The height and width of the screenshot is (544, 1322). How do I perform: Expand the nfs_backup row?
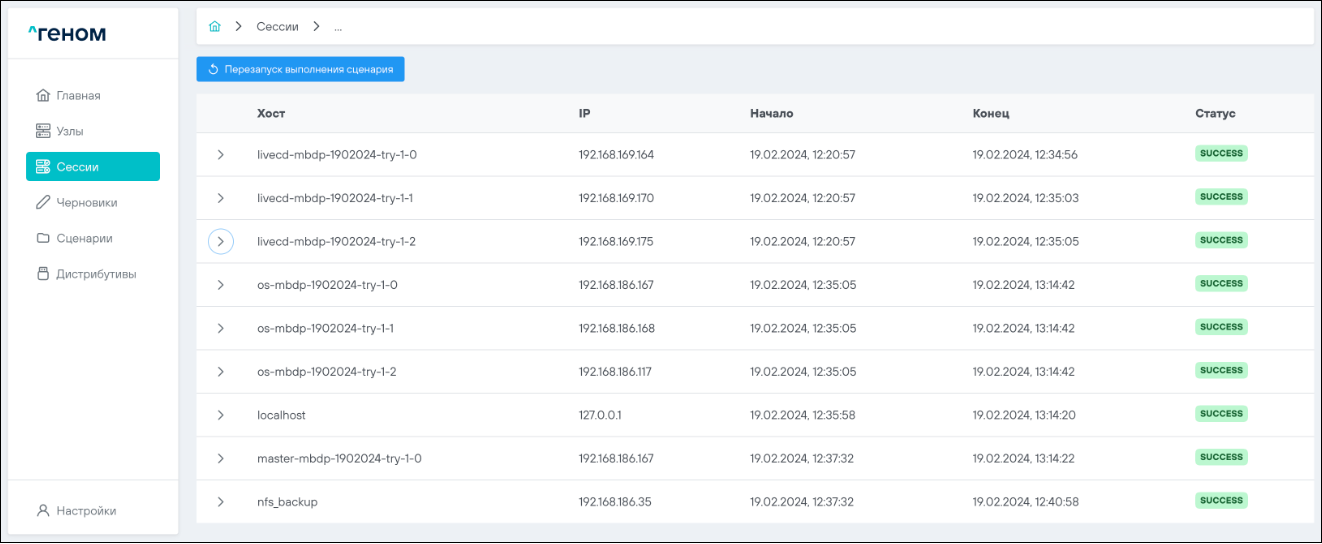[221, 502]
